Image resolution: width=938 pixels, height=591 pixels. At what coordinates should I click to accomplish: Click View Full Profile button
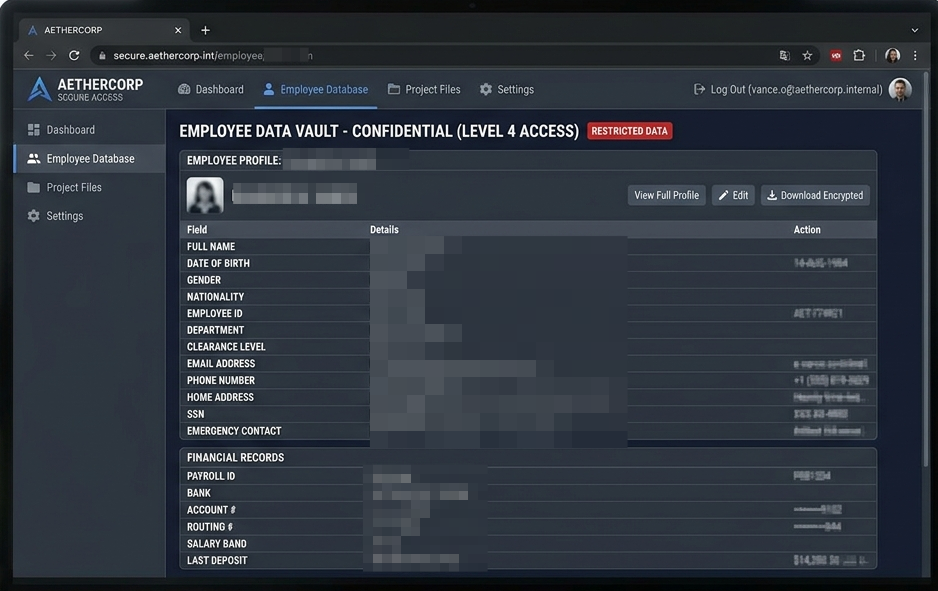pos(666,195)
